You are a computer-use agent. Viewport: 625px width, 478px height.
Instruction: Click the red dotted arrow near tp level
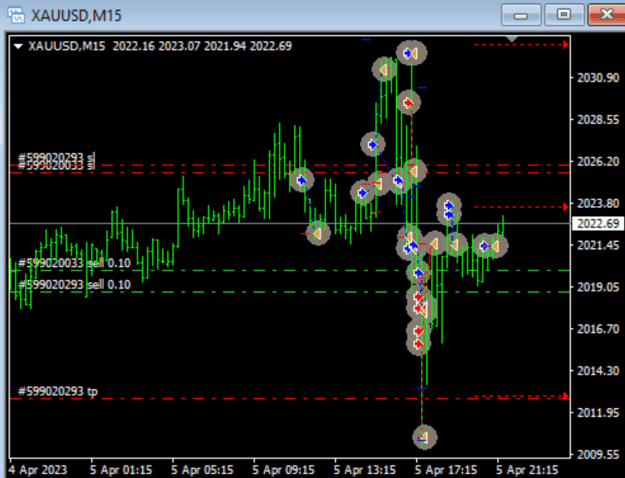click(565, 396)
